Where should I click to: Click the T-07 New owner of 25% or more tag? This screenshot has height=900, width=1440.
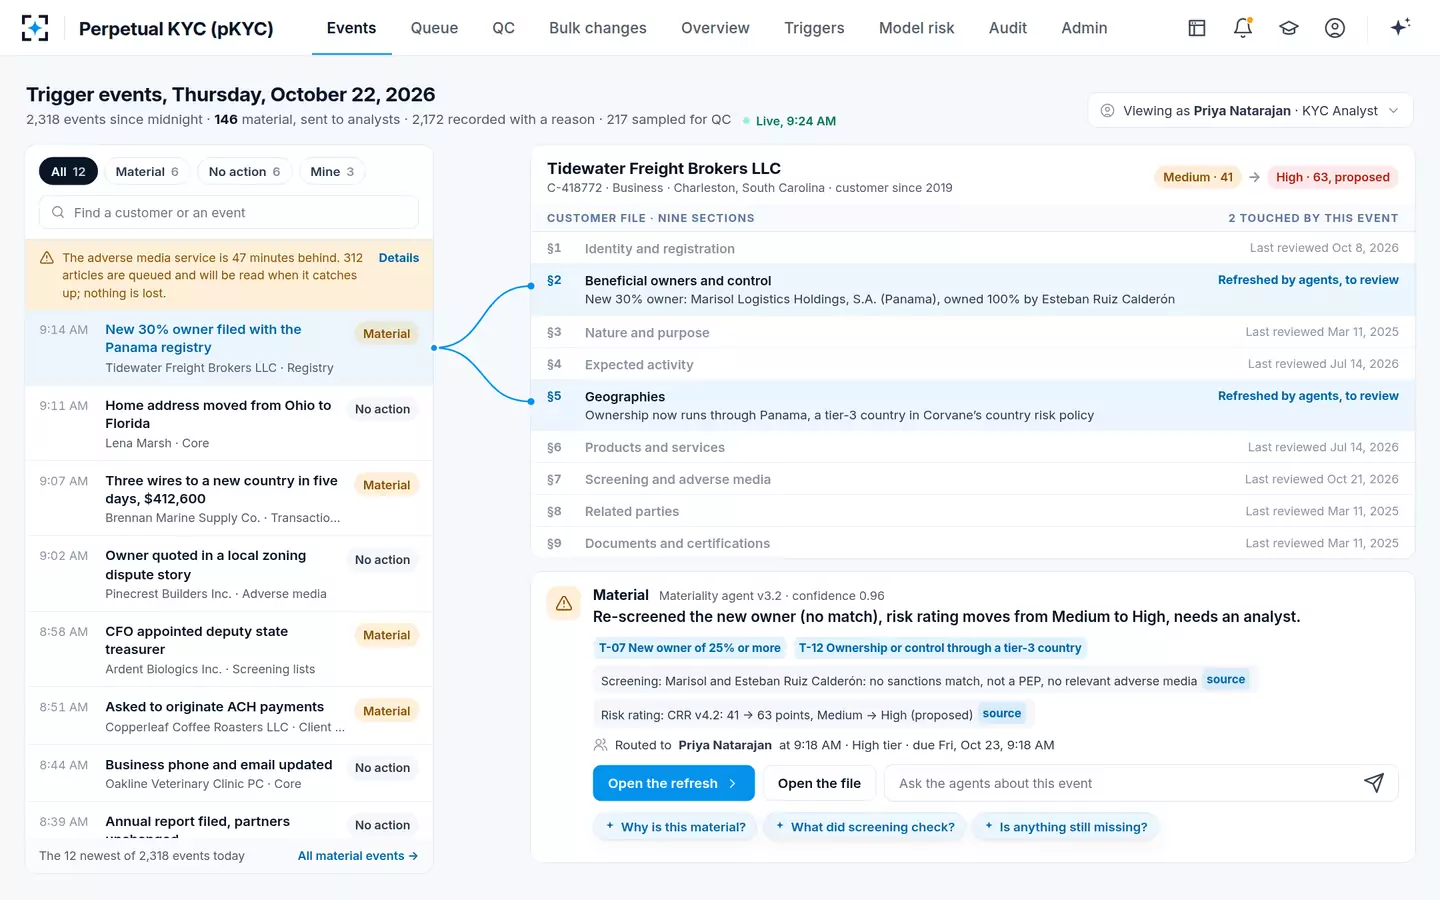(x=690, y=648)
